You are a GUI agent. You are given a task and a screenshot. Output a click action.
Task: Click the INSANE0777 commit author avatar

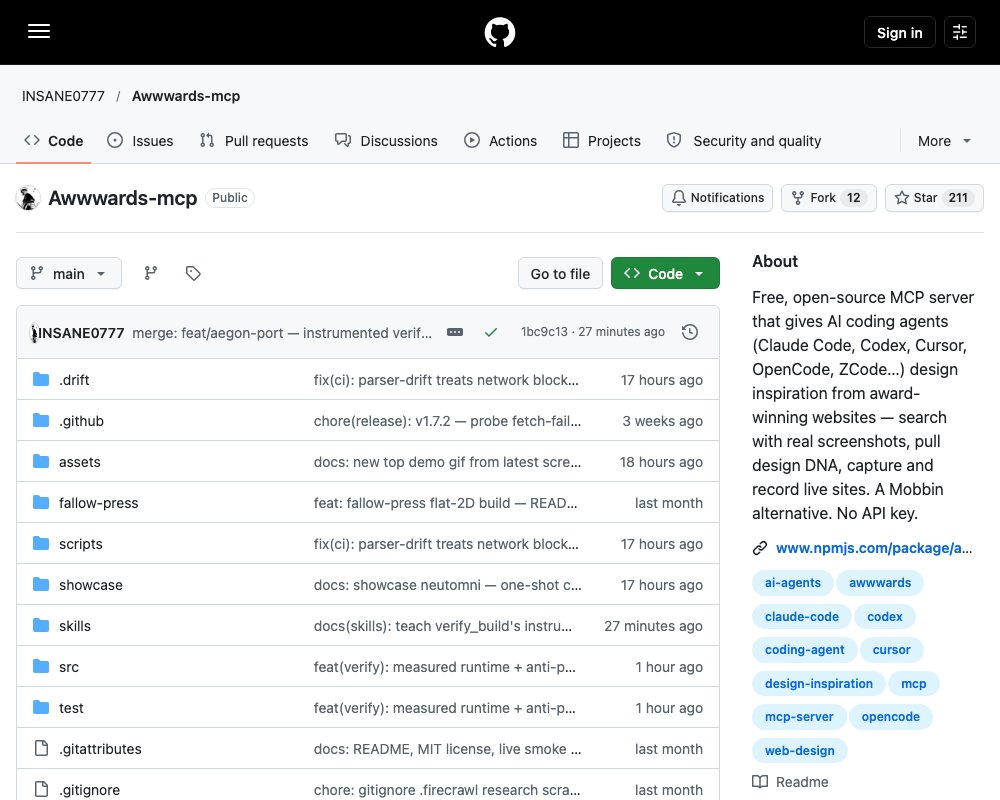tap(34, 332)
